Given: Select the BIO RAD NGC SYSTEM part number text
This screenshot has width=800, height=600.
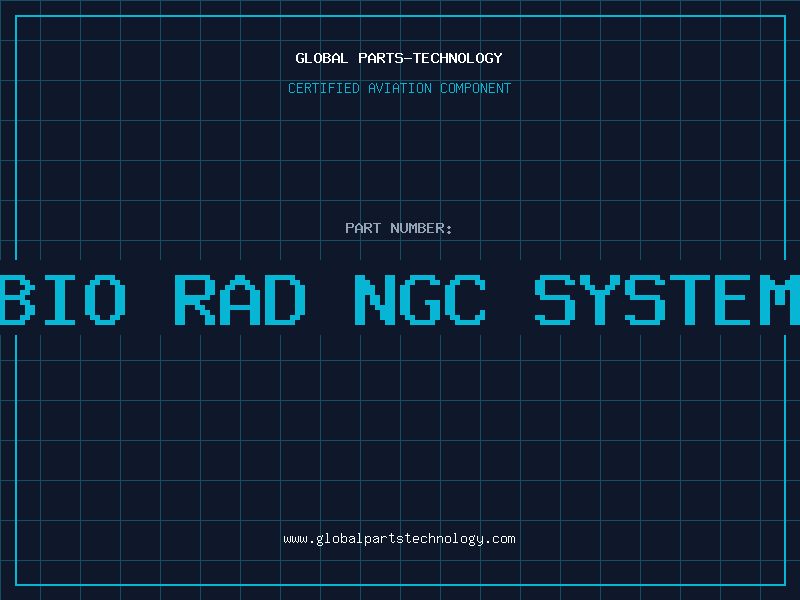Looking at the screenshot, I should (x=400, y=299).
